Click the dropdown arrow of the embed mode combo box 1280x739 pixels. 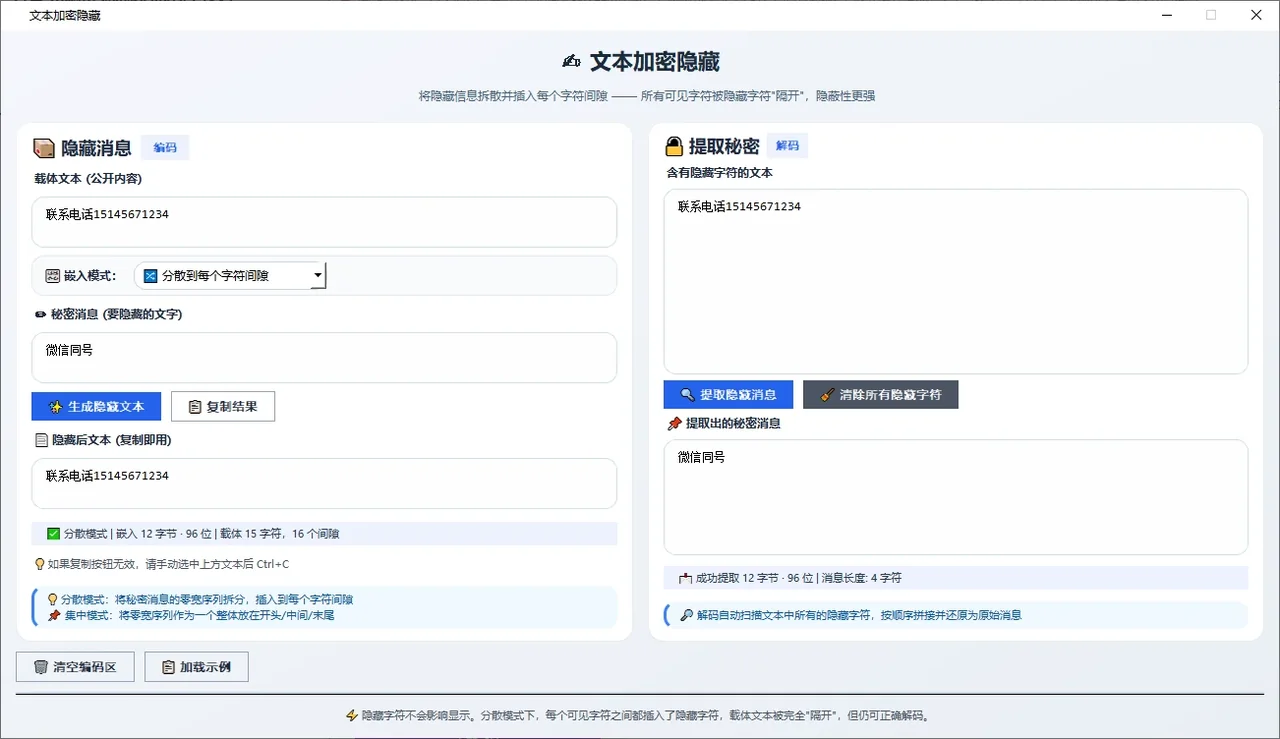pos(317,275)
